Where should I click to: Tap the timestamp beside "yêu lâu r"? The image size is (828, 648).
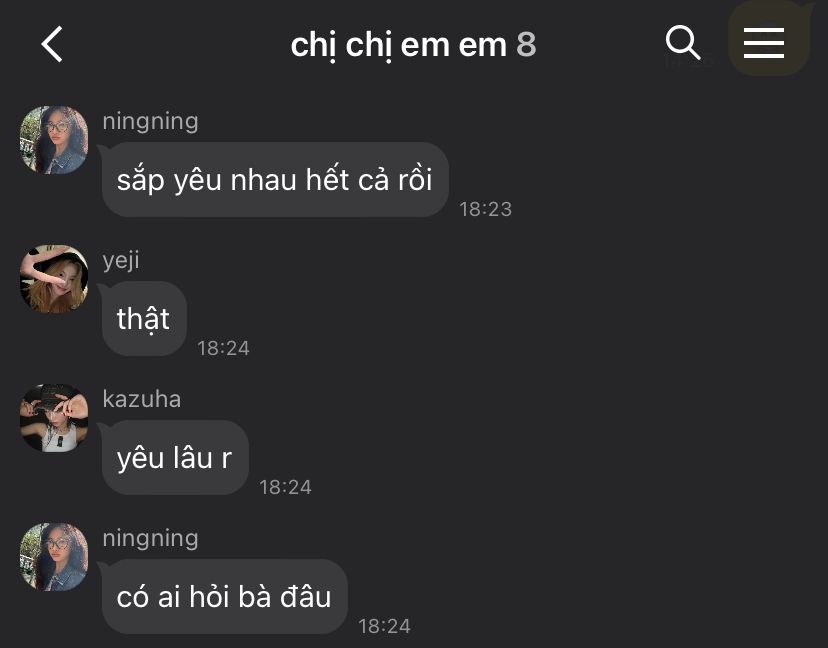285,487
